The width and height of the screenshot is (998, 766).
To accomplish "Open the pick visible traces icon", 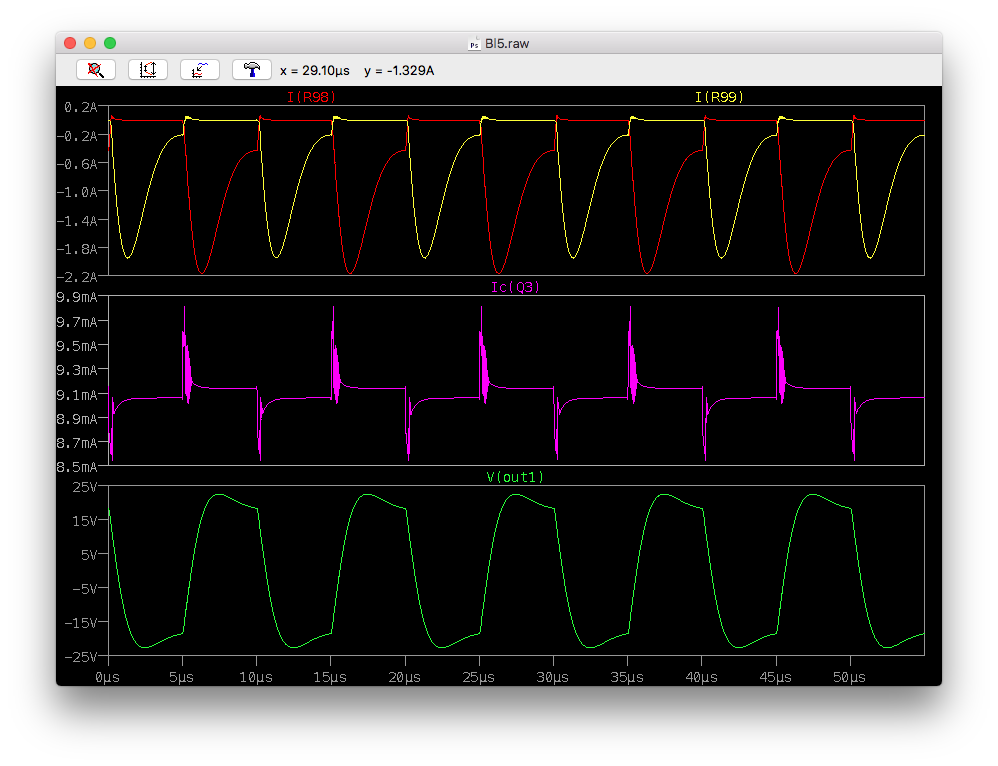I will pyautogui.click(x=200, y=70).
